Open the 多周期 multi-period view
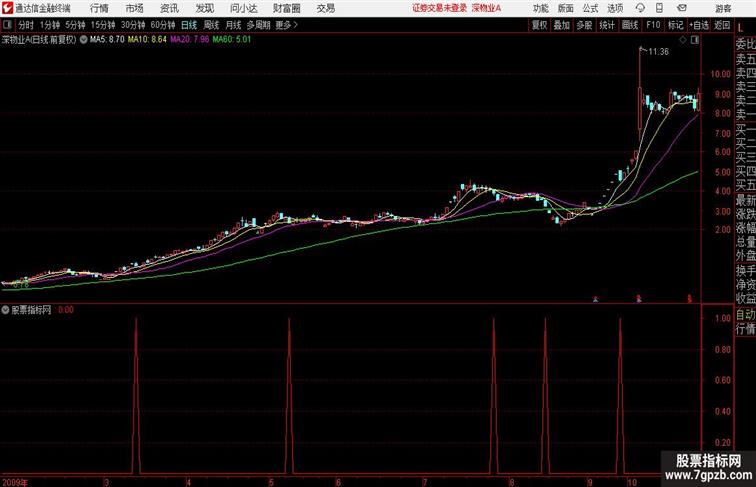 click(x=258, y=25)
